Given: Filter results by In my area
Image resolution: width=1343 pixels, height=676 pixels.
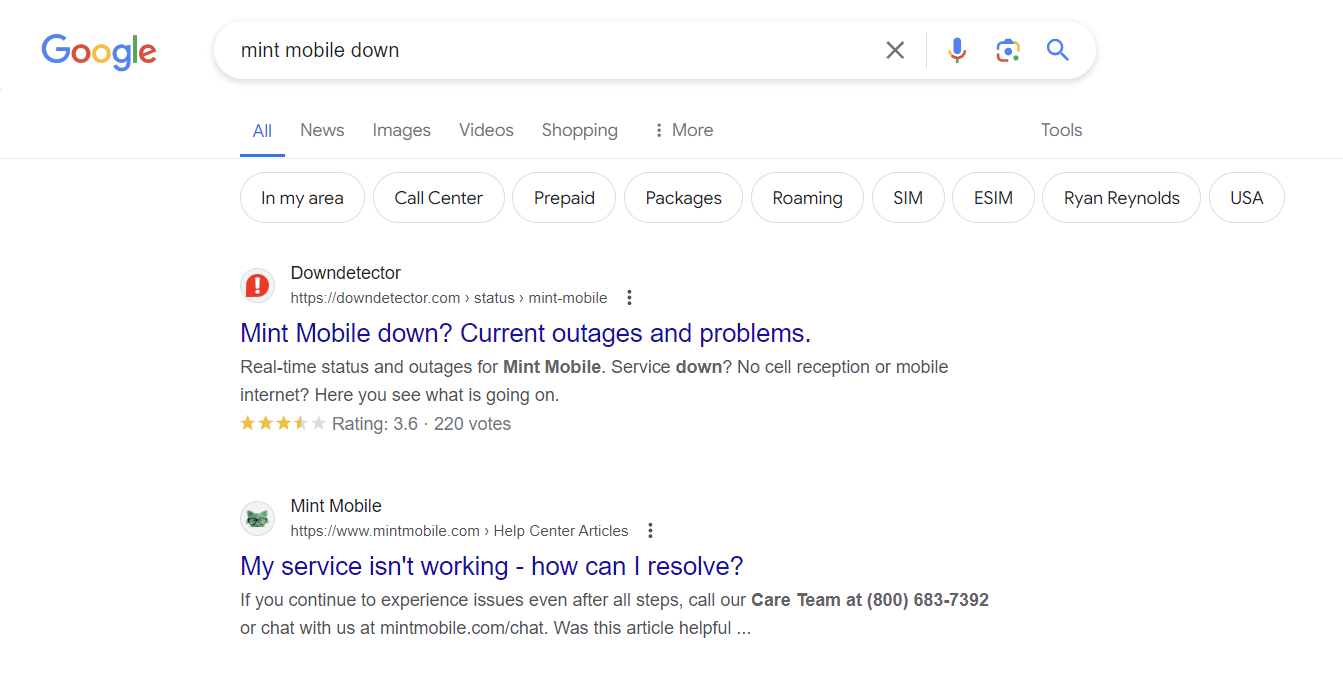Looking at the screenshot, I should coord(302,197).
